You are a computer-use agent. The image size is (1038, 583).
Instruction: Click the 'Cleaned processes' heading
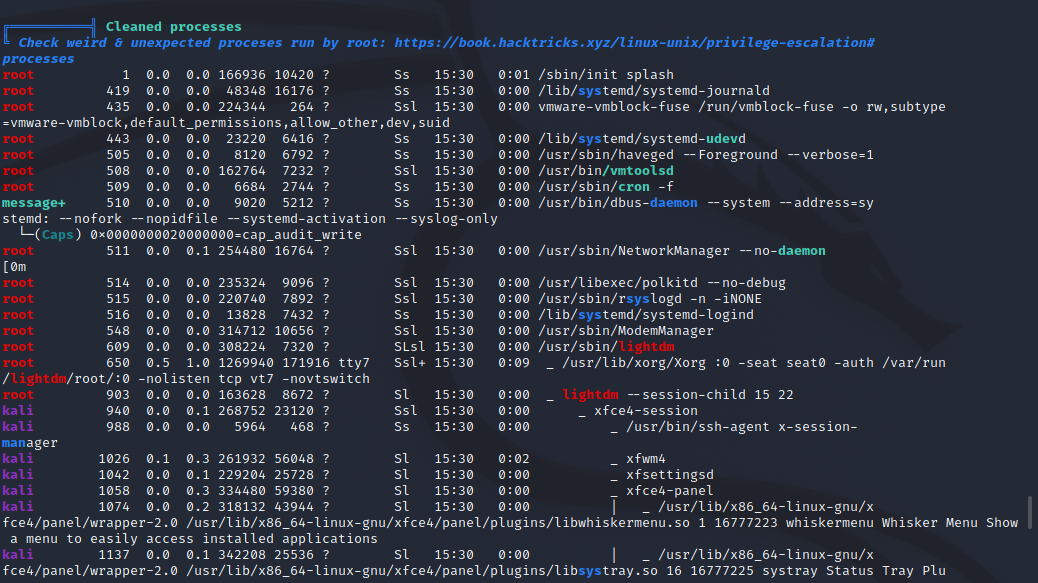point(173,26)
